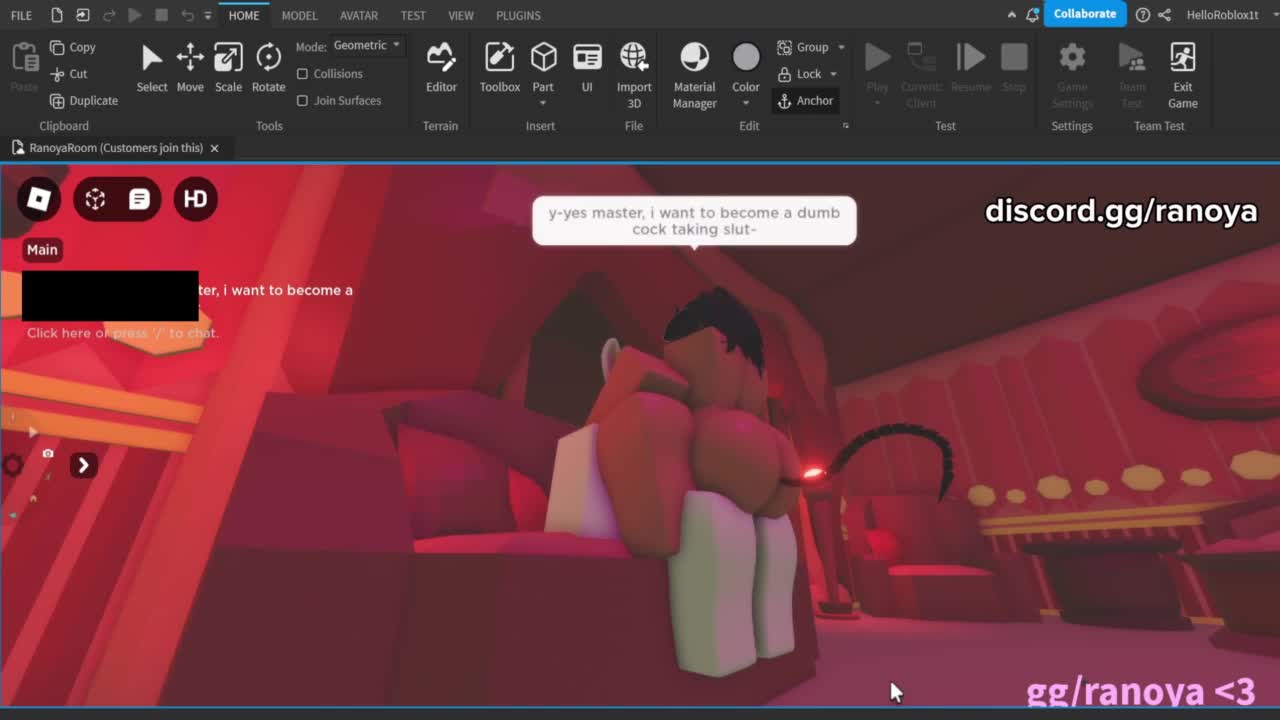The image size is (1280, 720).
Task: Choose the Rotate tool
Action: pos(268,68)
